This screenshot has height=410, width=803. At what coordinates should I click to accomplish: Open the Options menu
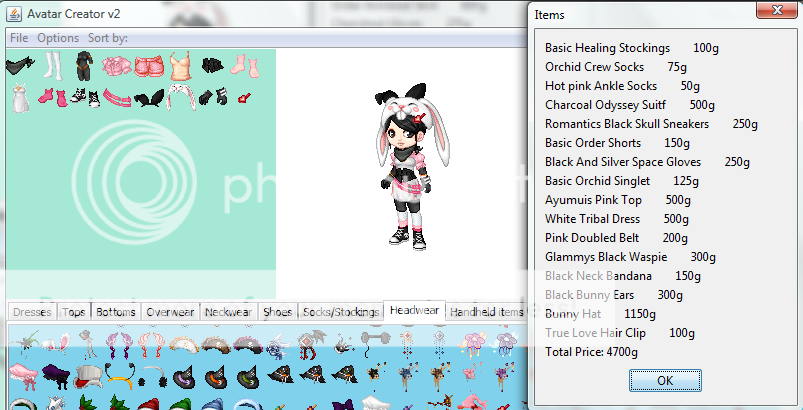58,38
